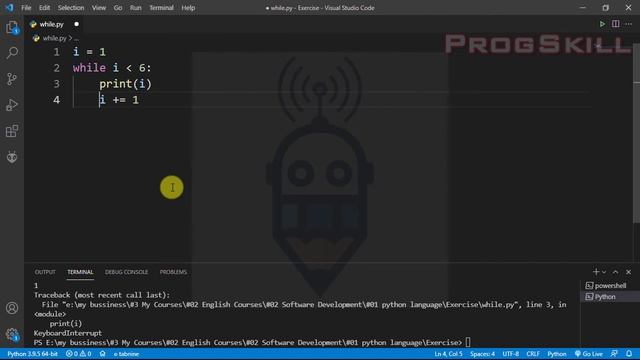Viewport: 640px width, 360px height.
Task: Click 'i = 1' on line 1
Action: tap(89, 52)
